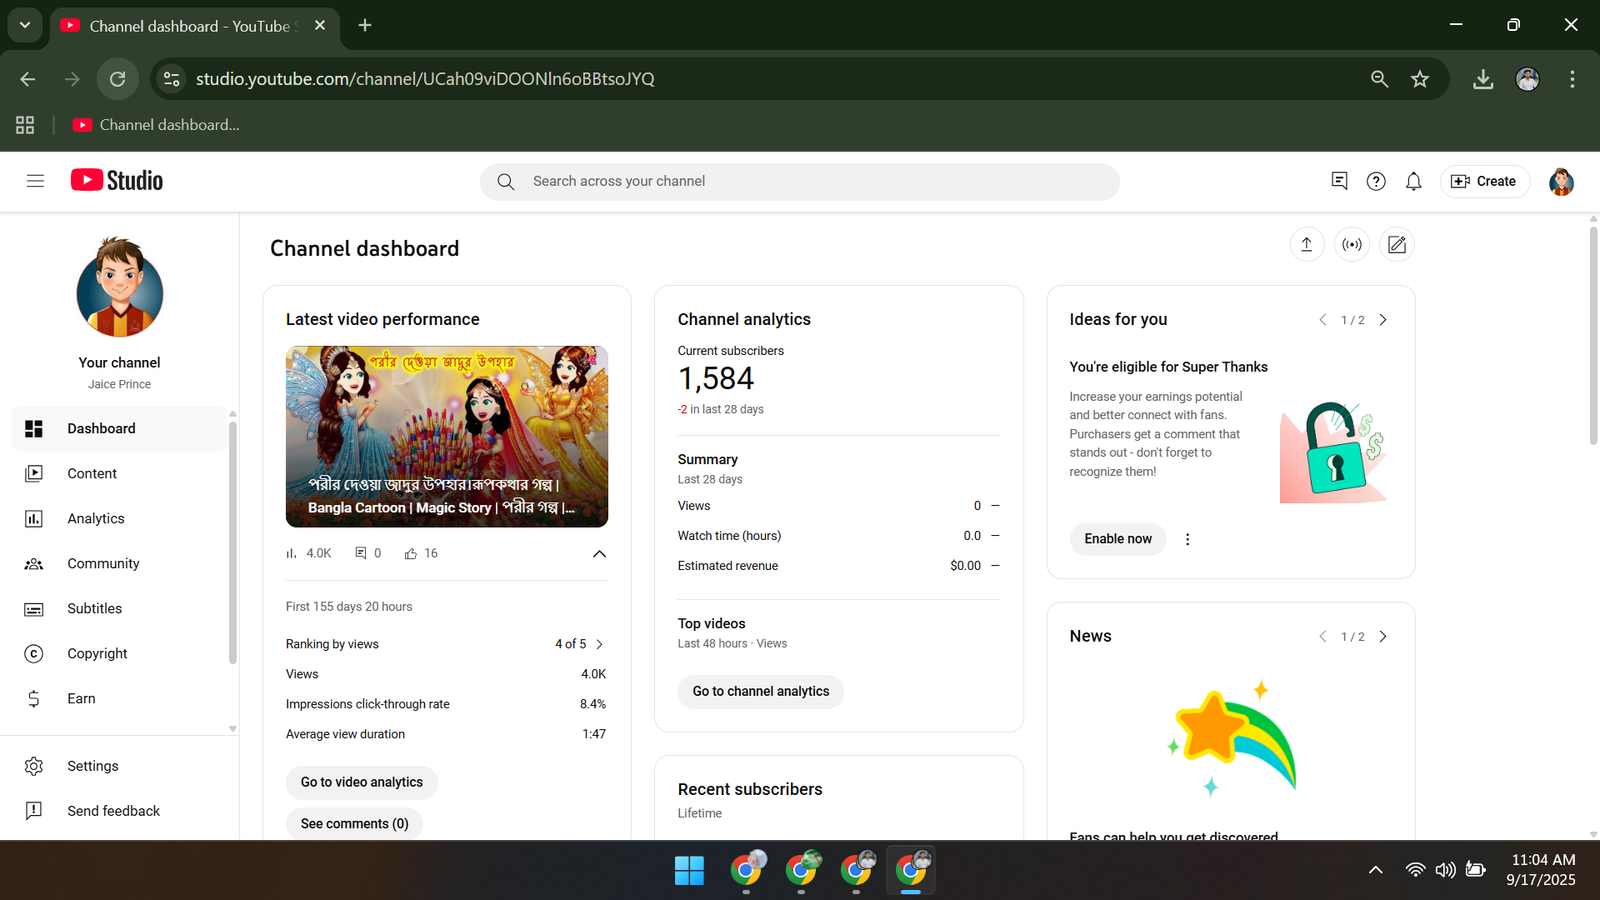Toggle the hamburger menu sidebar

(35, 181)
